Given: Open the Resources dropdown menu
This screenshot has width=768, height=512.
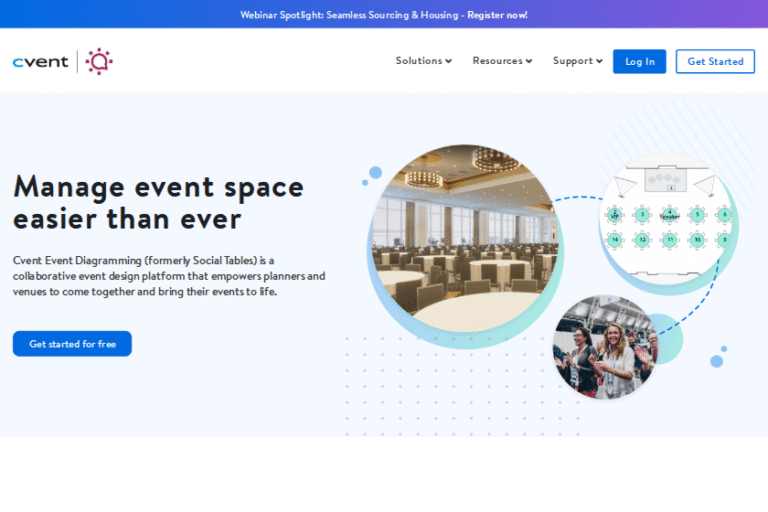Looking at the screenshot, I should (x=502, y=61).
